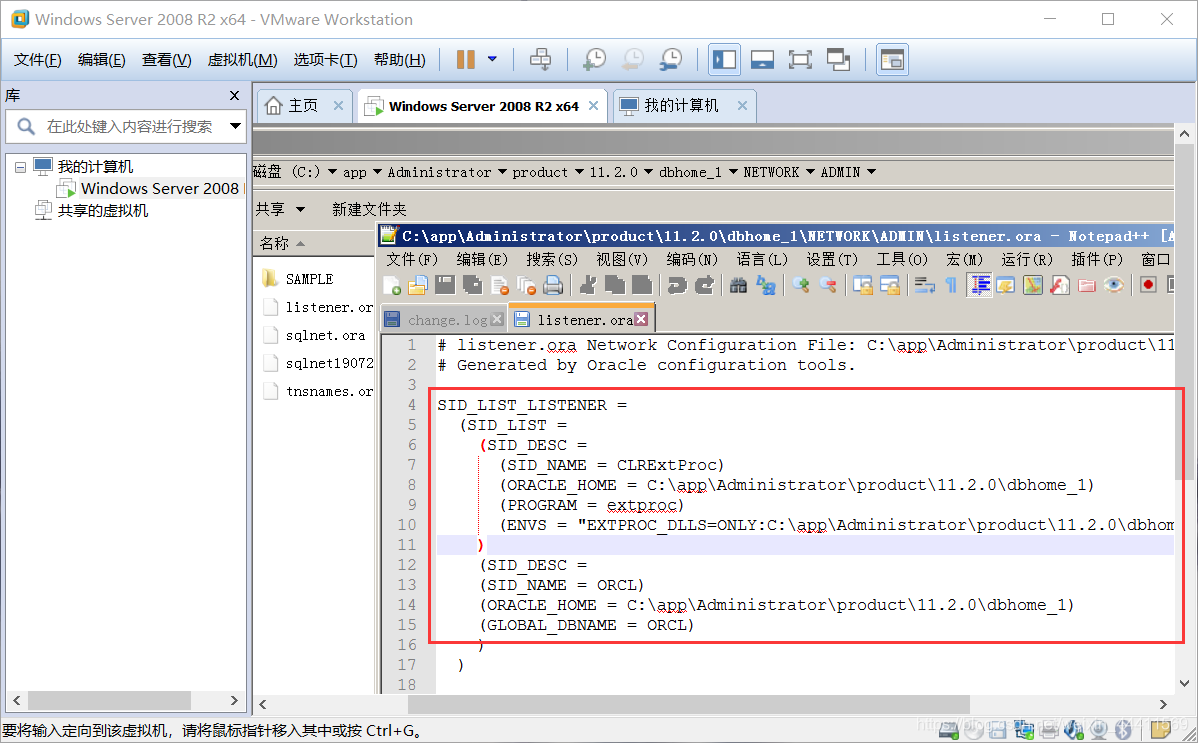Image resolution: width=1198 pixels, height=743 pixels.
Task: Toggle Notepad++ word wrap icon
Action: (924, 285)
